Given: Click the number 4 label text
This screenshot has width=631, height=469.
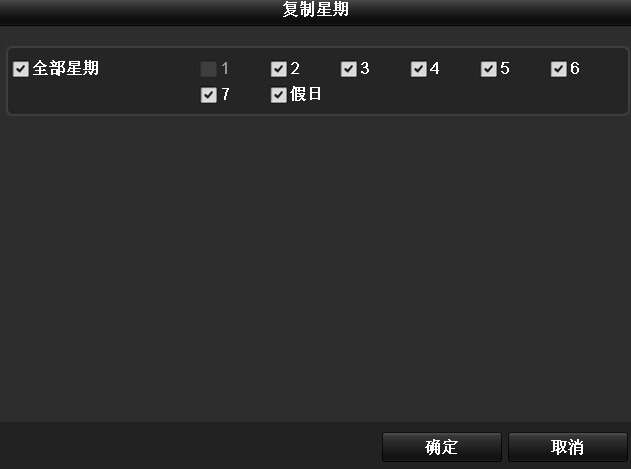Looking at the screenshot, I should tap(435, 68).
